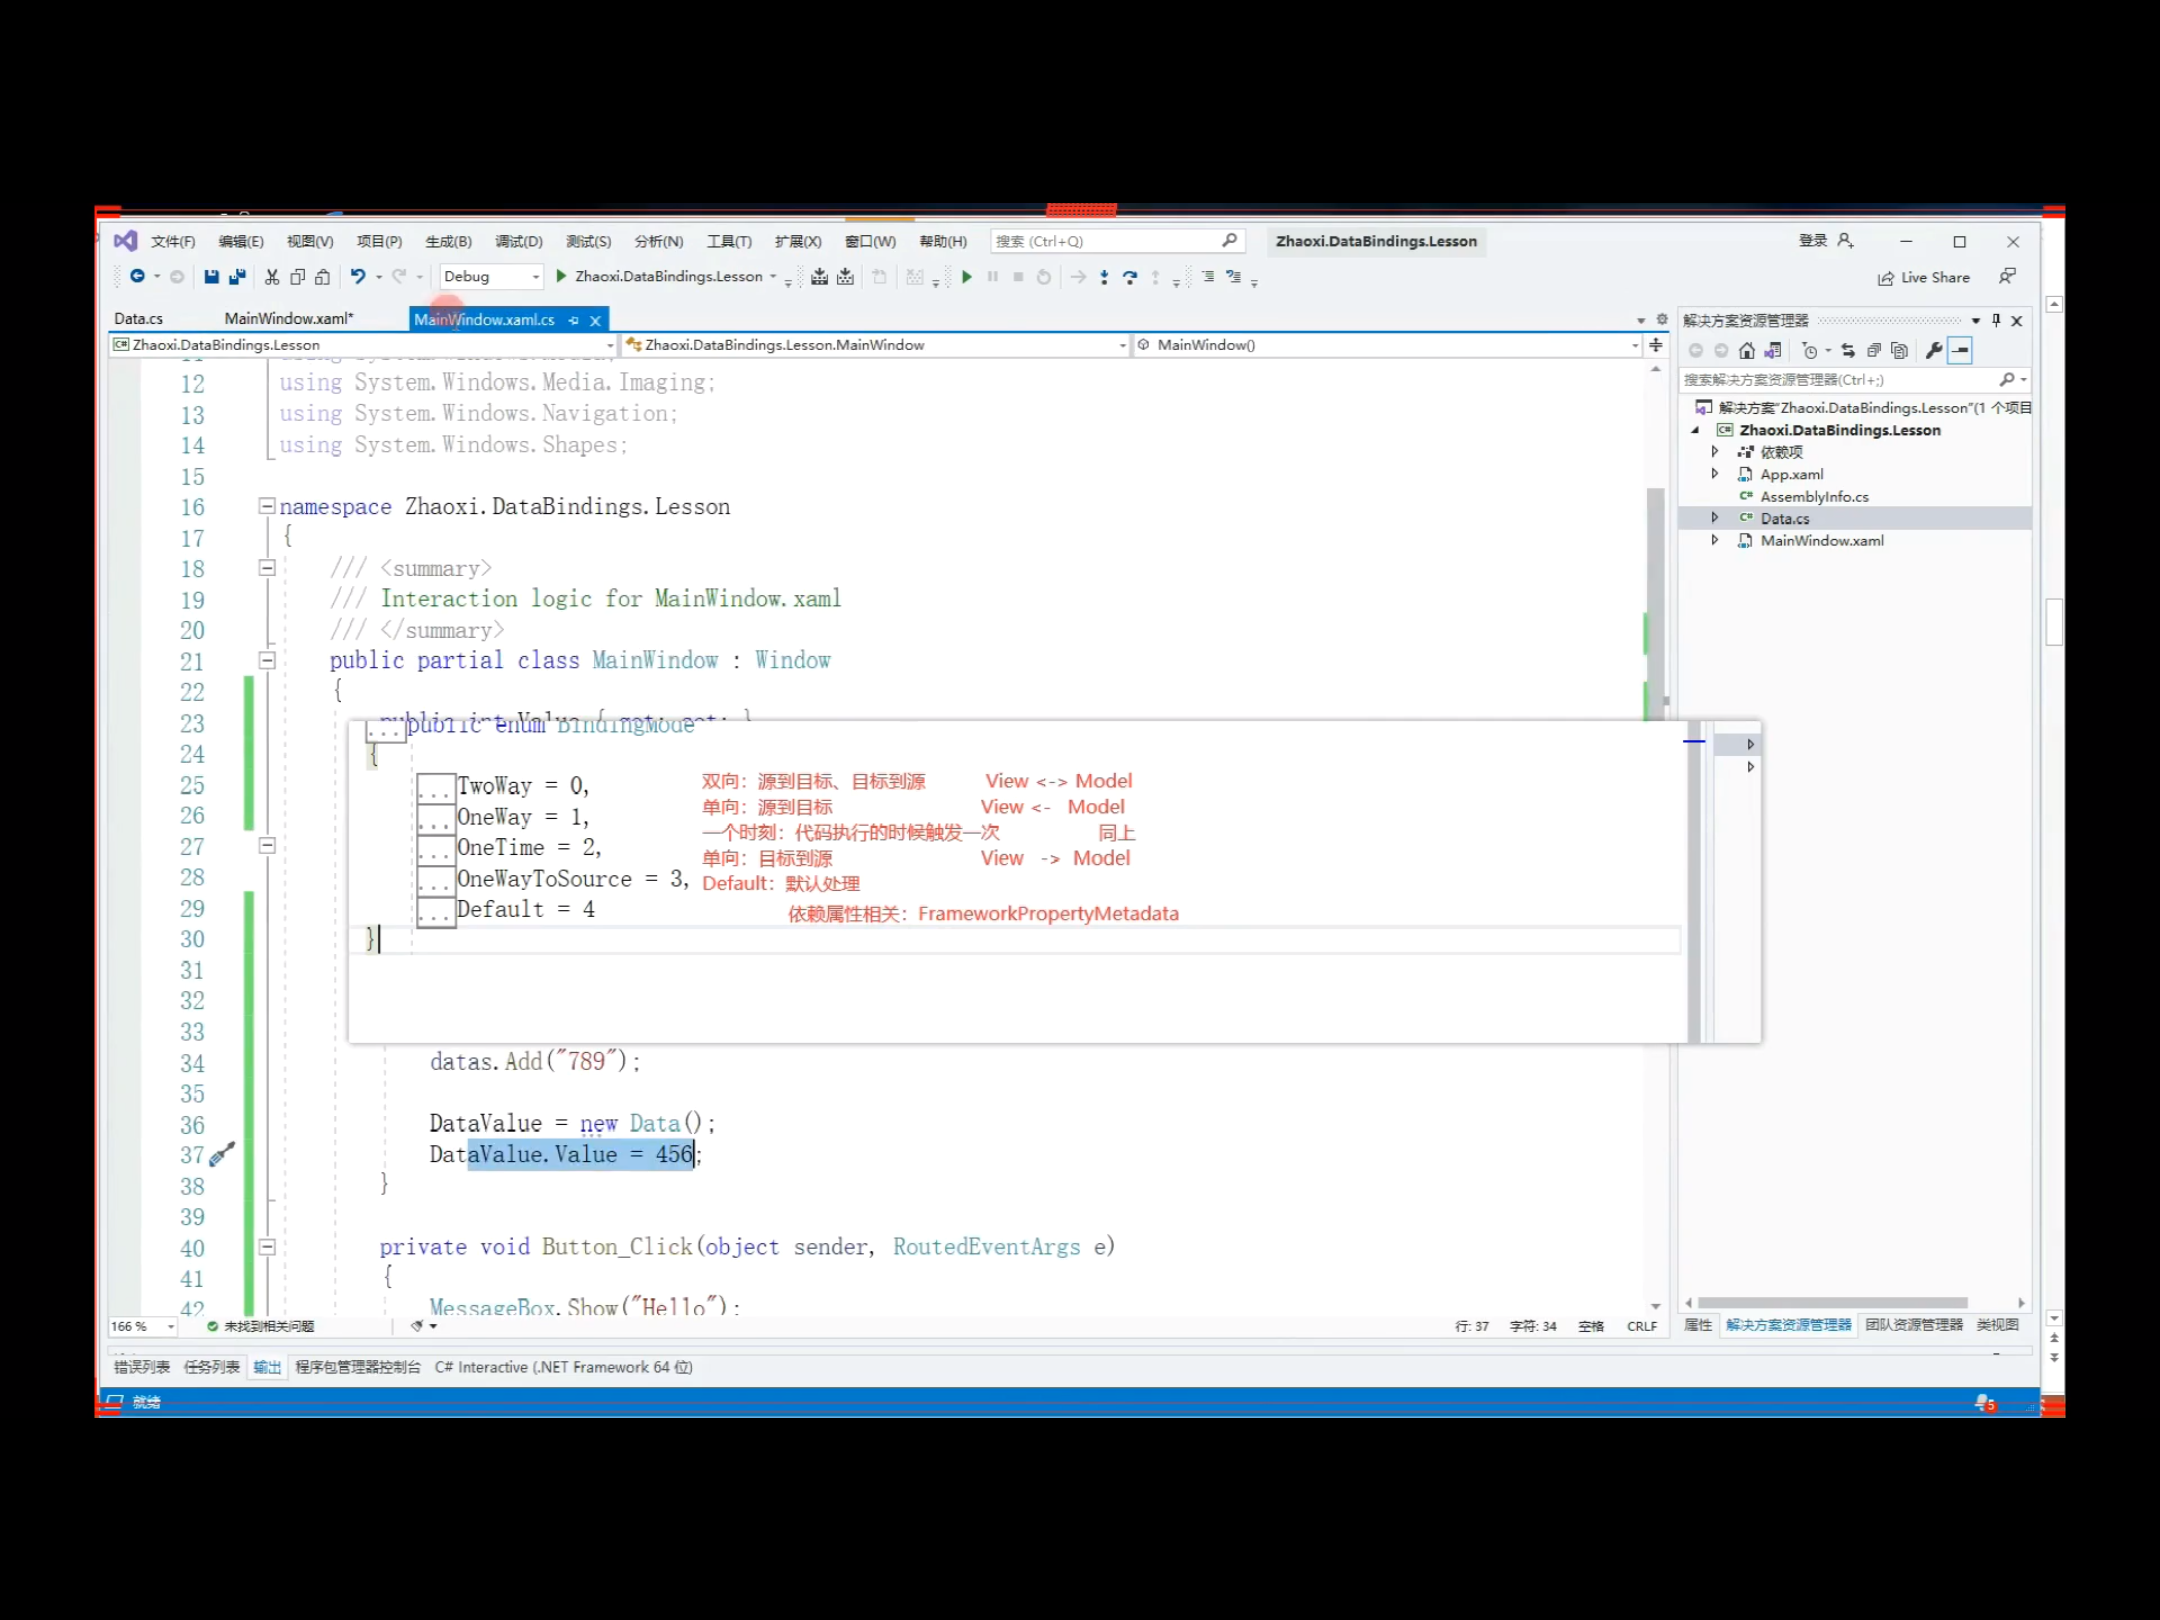Toggle Preview Selected Items button
This screenshot has height=1620, width=2160.
click(x=1961, y=351)
